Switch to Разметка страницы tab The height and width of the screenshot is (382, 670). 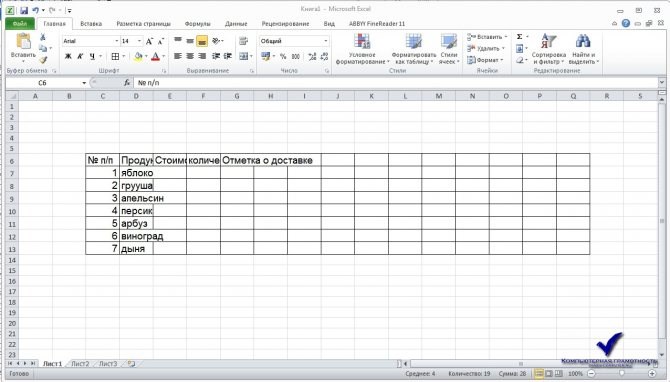click(x=144, y=24)
